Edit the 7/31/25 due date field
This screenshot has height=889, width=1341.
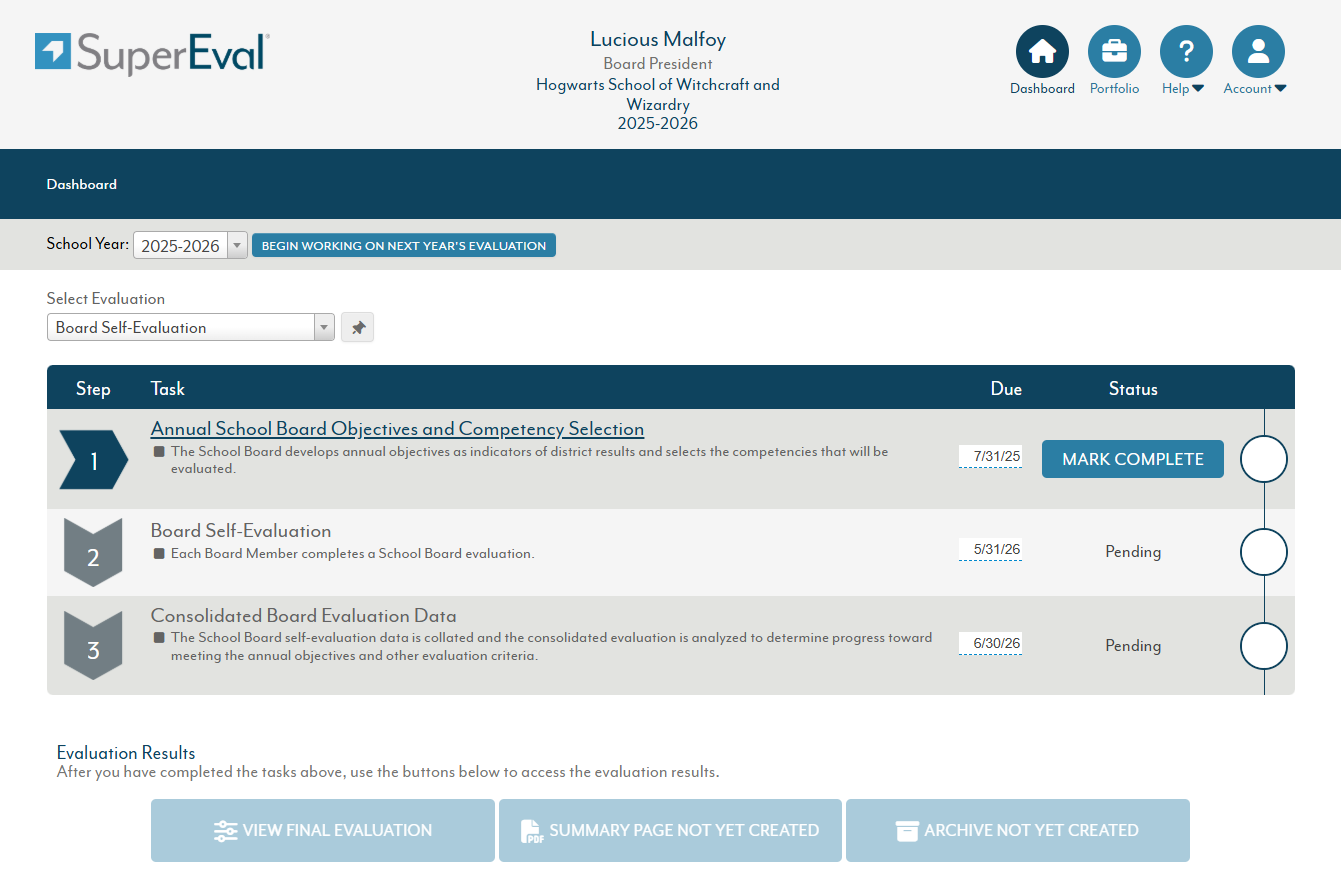tap(990, 457)
